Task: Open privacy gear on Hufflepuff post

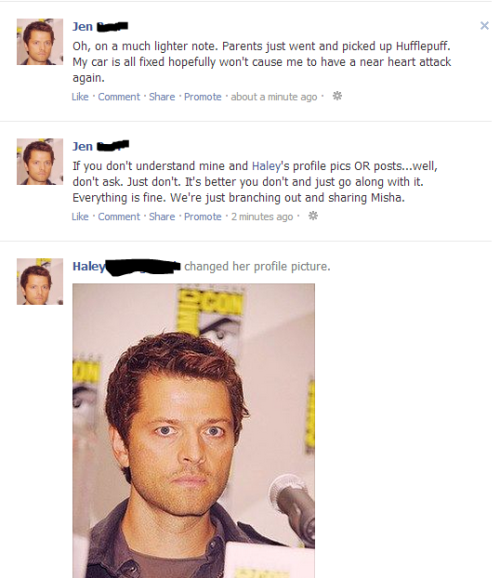Action: (337, 96)
